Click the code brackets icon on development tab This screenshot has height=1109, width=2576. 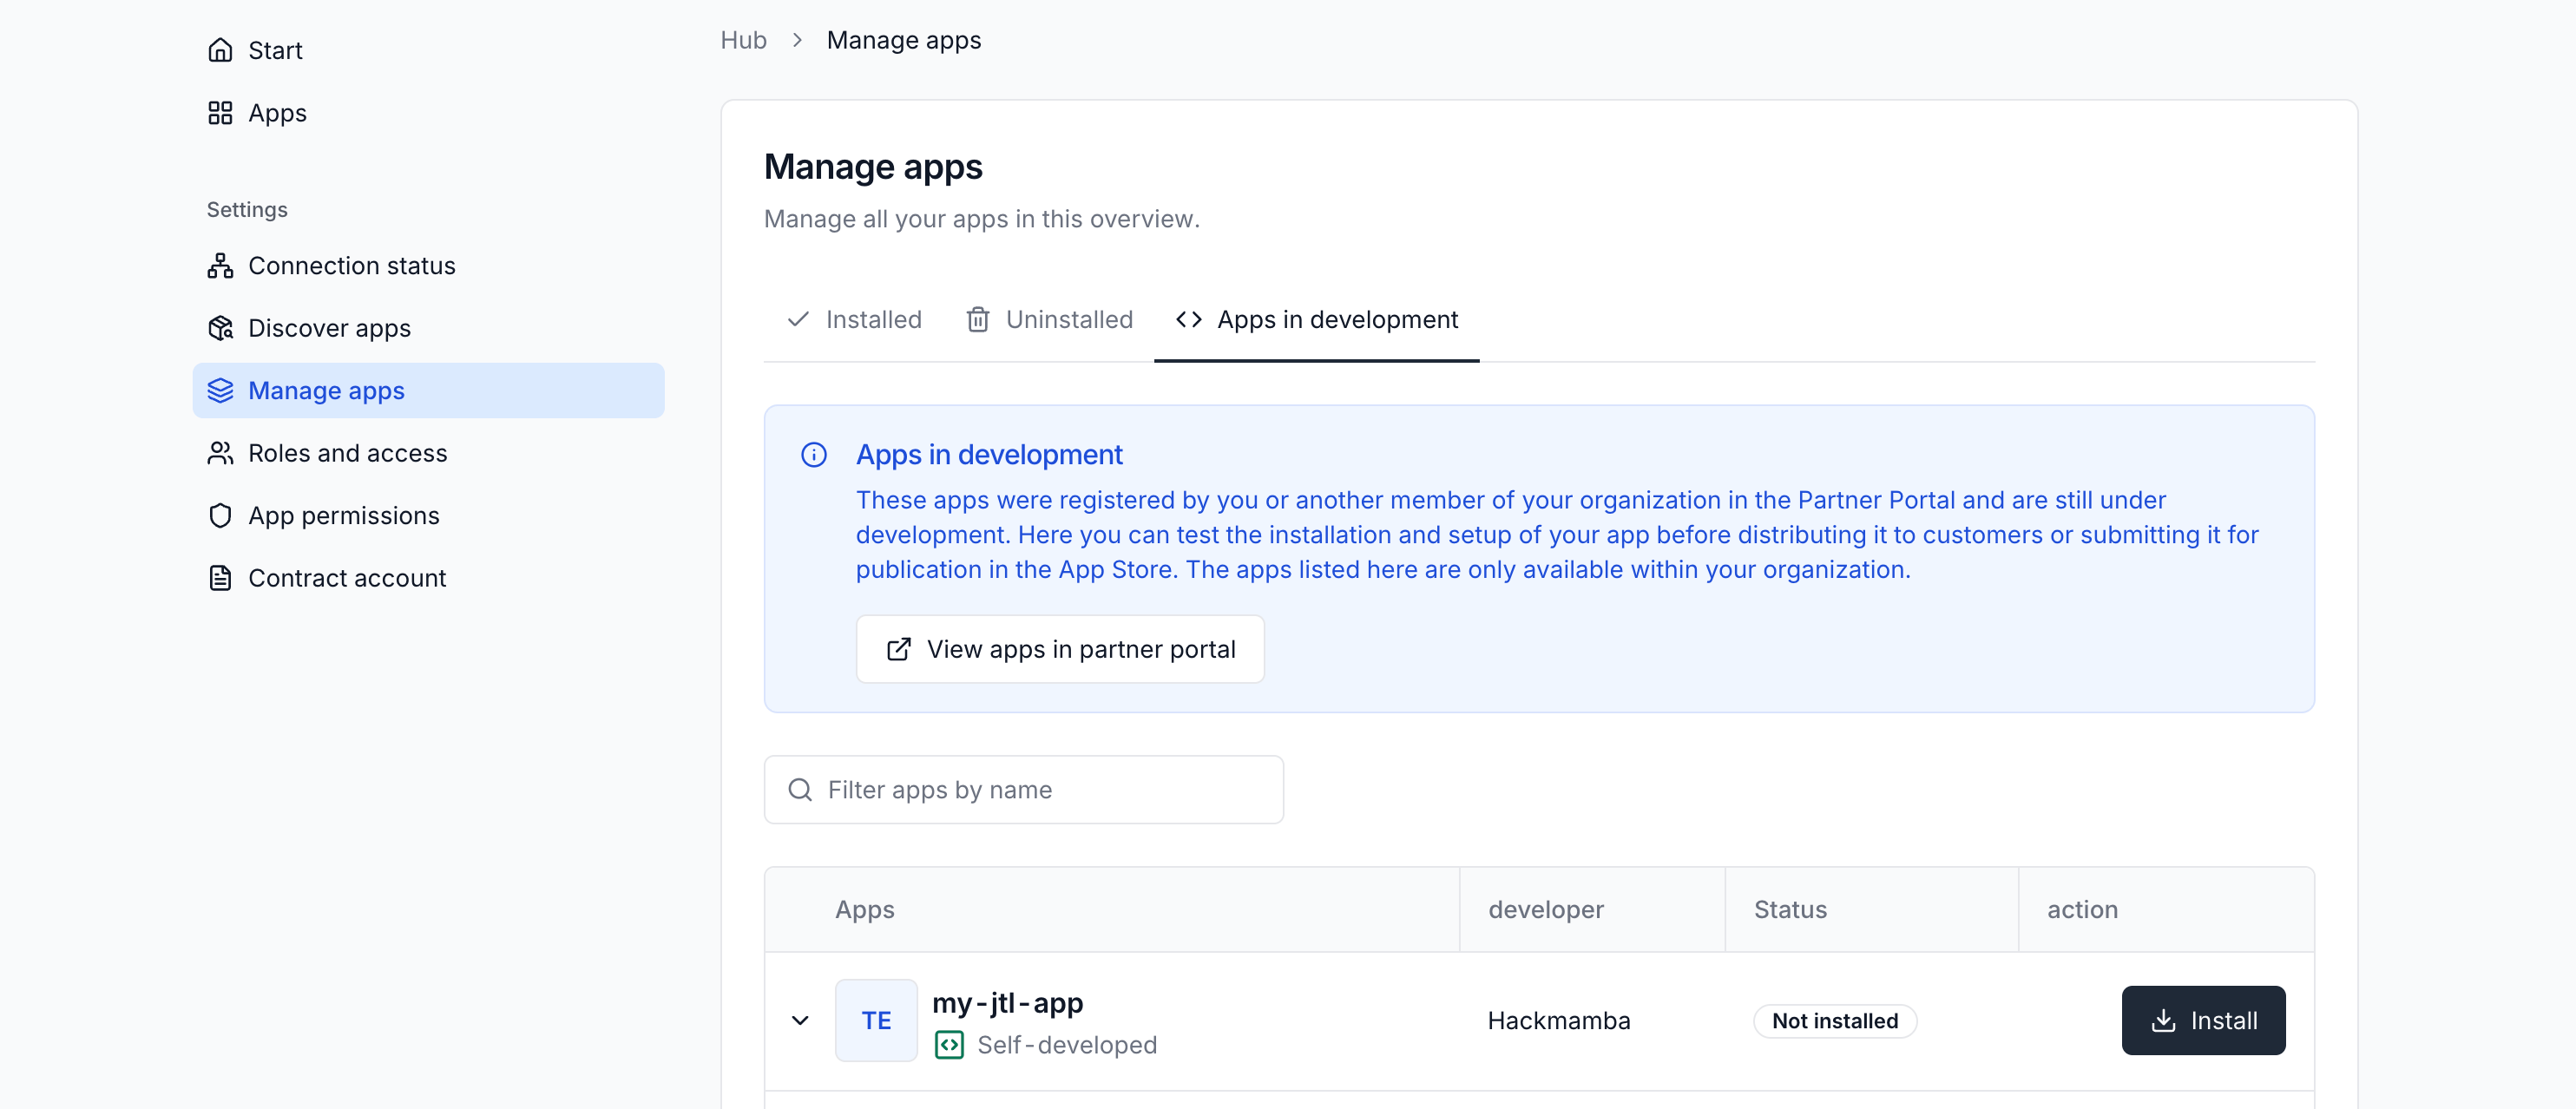pyautogui.click(x=1188, y=319)
